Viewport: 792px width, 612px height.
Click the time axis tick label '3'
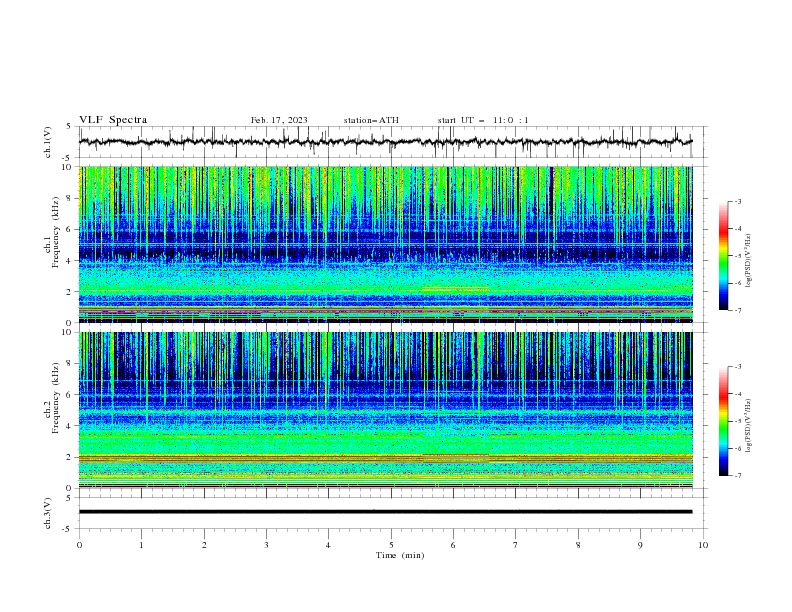(266, 545)
